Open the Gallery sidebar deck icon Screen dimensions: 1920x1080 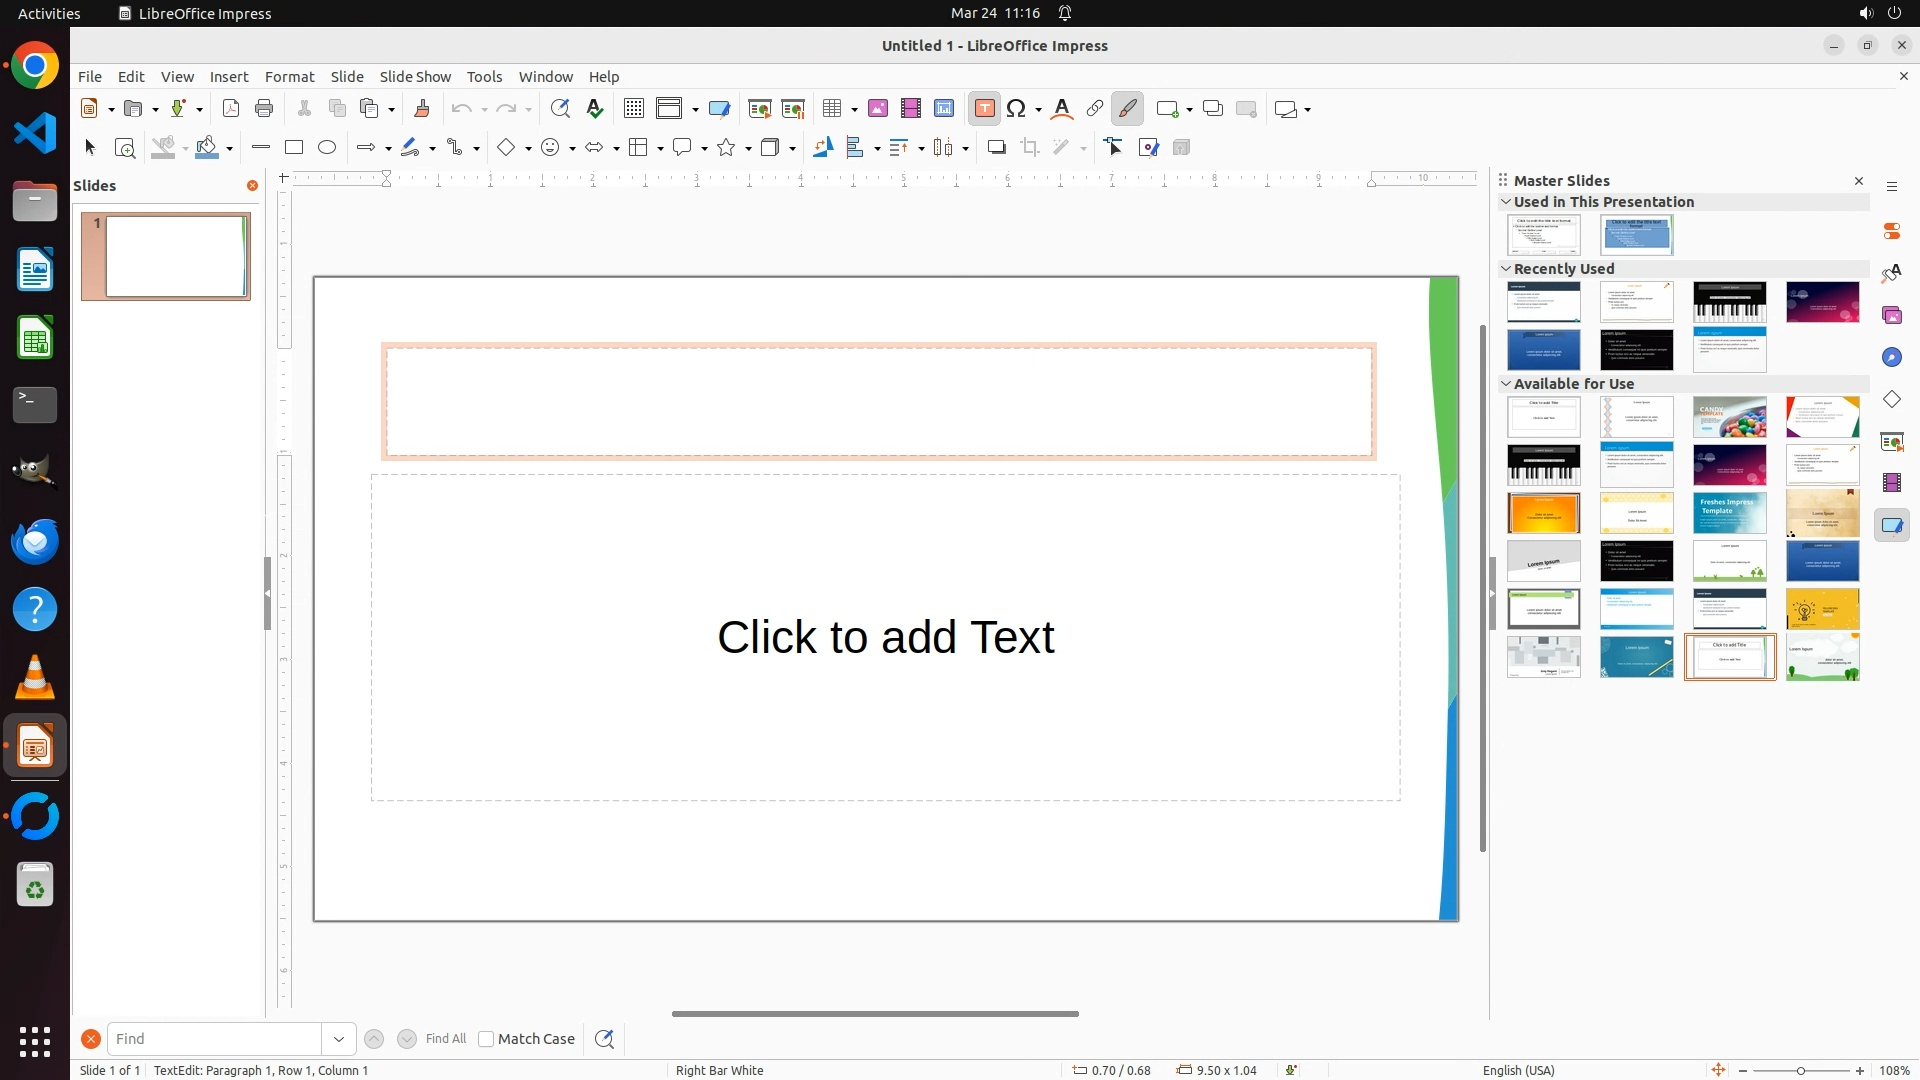pos(1892,316)
